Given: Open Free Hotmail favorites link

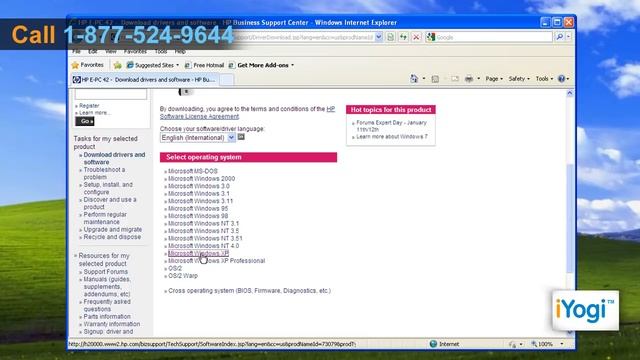Looking at the screenshot, I should pyautogui.click(x=204, y=65).
